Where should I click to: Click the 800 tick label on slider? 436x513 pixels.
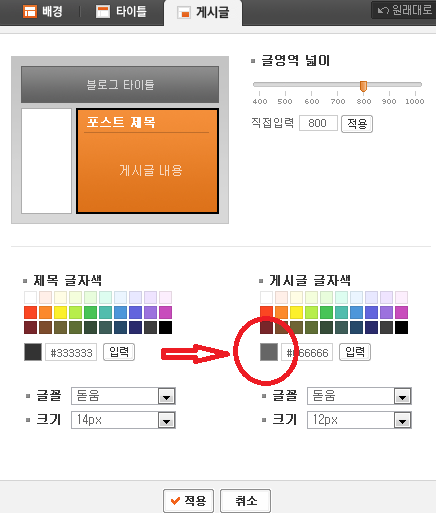364,101
